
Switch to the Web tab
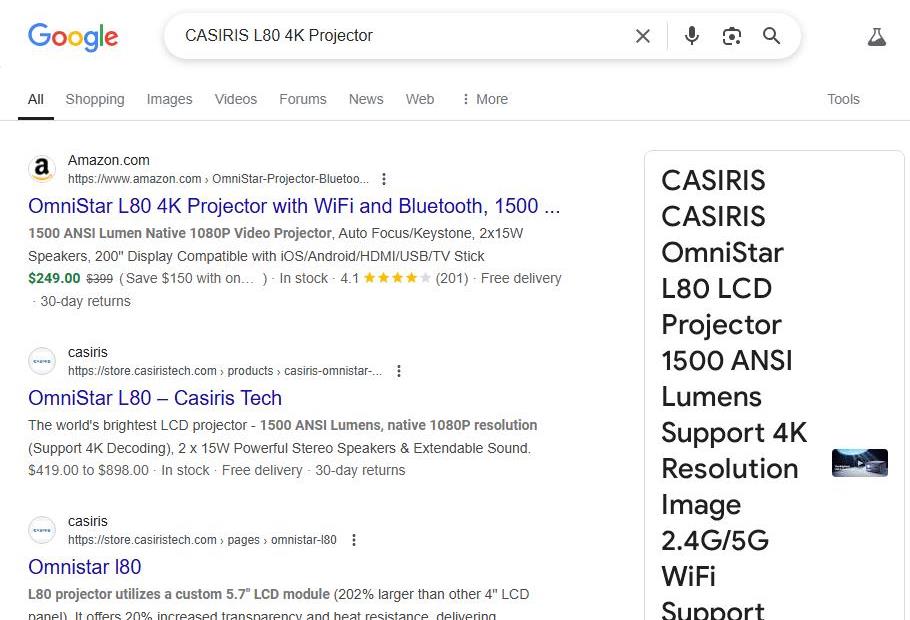coord(420,99)
